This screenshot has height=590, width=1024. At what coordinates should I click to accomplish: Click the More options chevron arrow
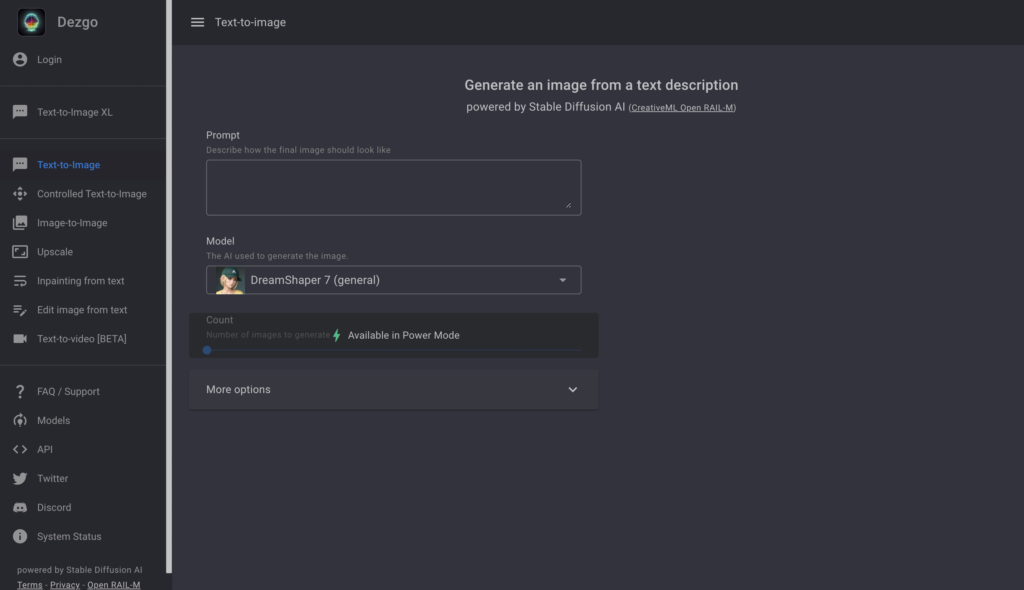(573, 389)
